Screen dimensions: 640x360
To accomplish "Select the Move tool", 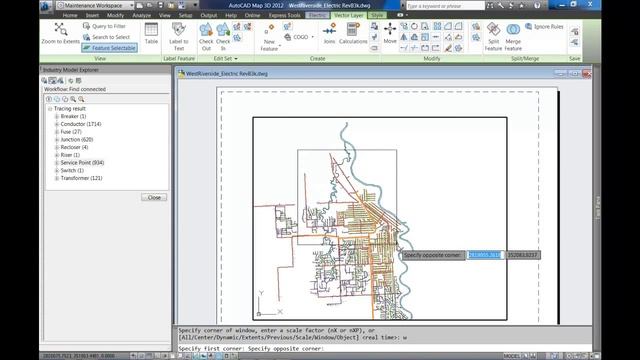I will click(x=390, y=33).
